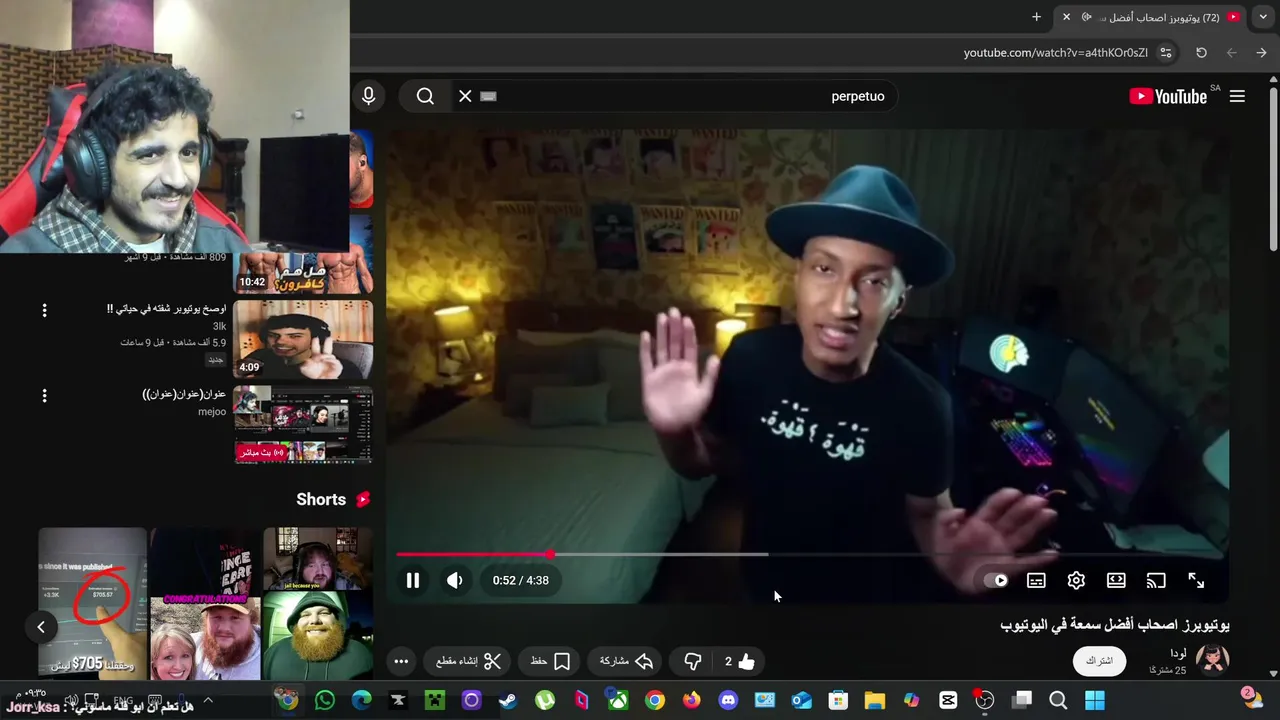
Task: Open Discord from the taskbar
Action: [x=728, y=700]
